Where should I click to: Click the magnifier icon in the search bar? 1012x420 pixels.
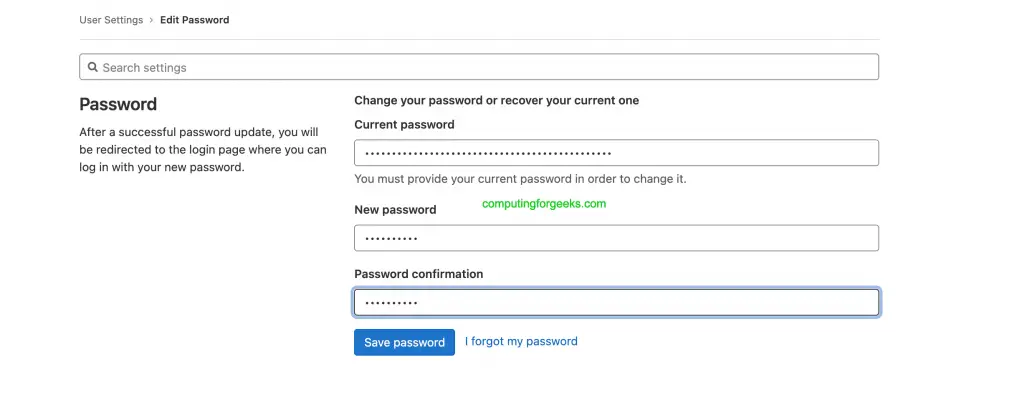coord(93,68)
